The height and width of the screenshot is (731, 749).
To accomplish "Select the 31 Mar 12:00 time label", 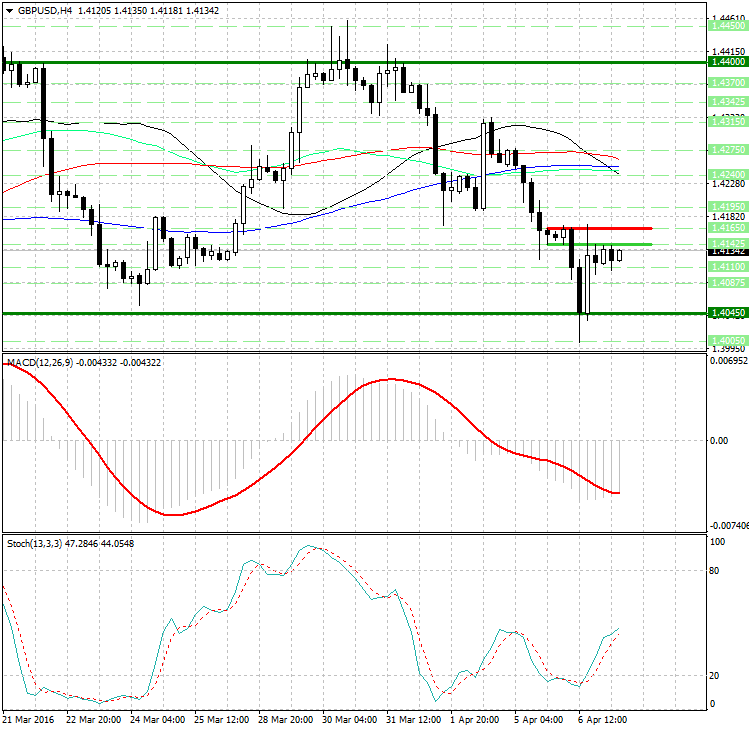I will pos(413,719).
